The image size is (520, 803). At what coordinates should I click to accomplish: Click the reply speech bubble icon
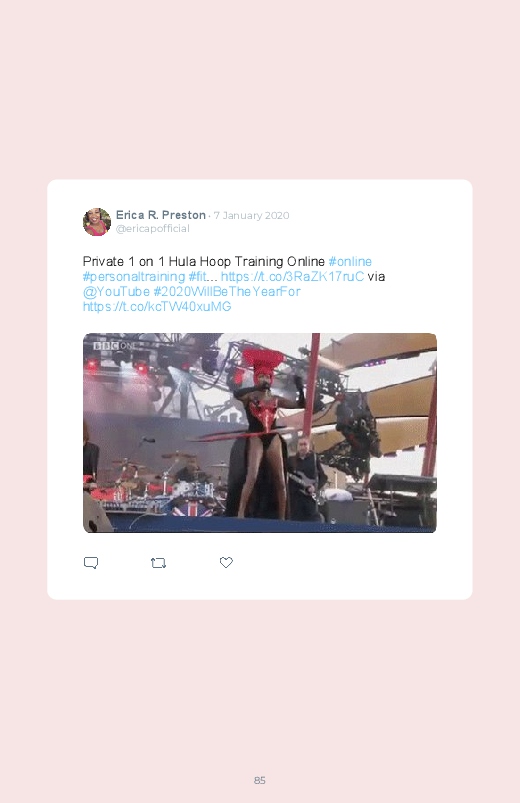point(91,563)
